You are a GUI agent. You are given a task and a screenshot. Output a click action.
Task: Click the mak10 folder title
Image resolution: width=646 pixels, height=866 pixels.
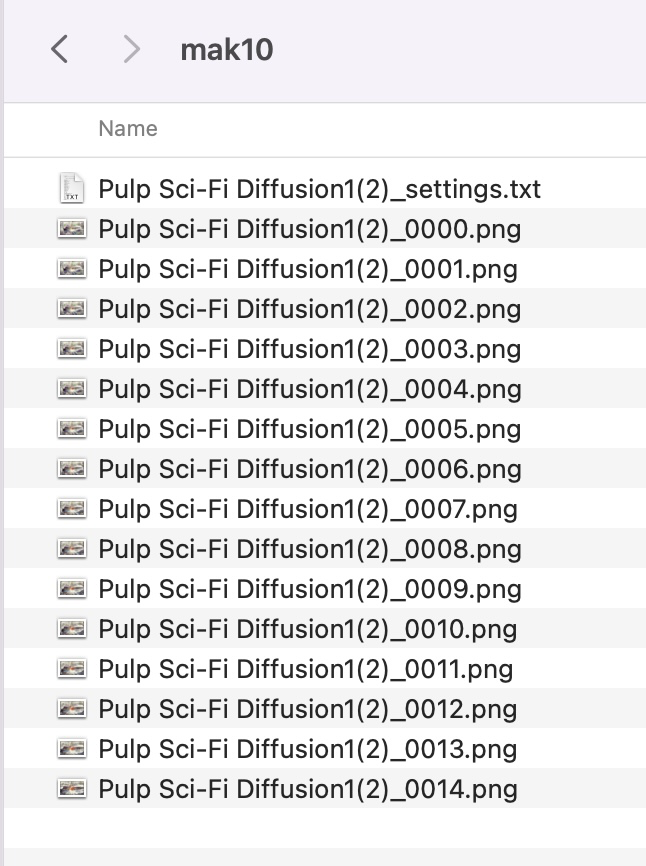click(227, 50)
